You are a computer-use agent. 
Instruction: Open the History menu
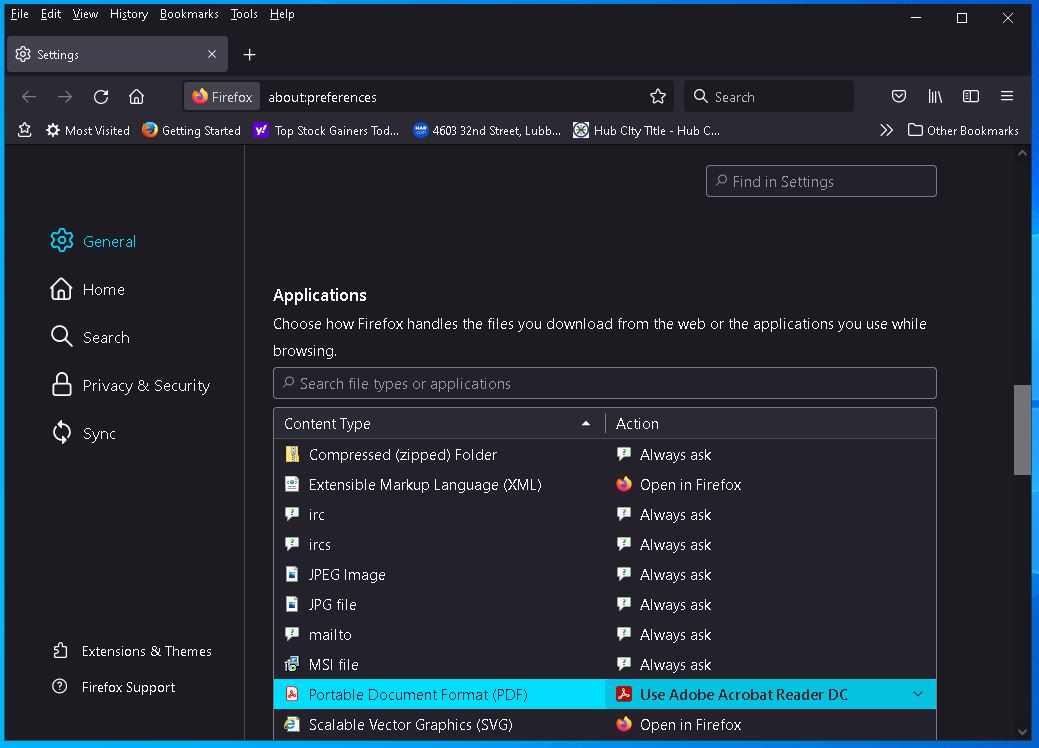click(128, 14)
